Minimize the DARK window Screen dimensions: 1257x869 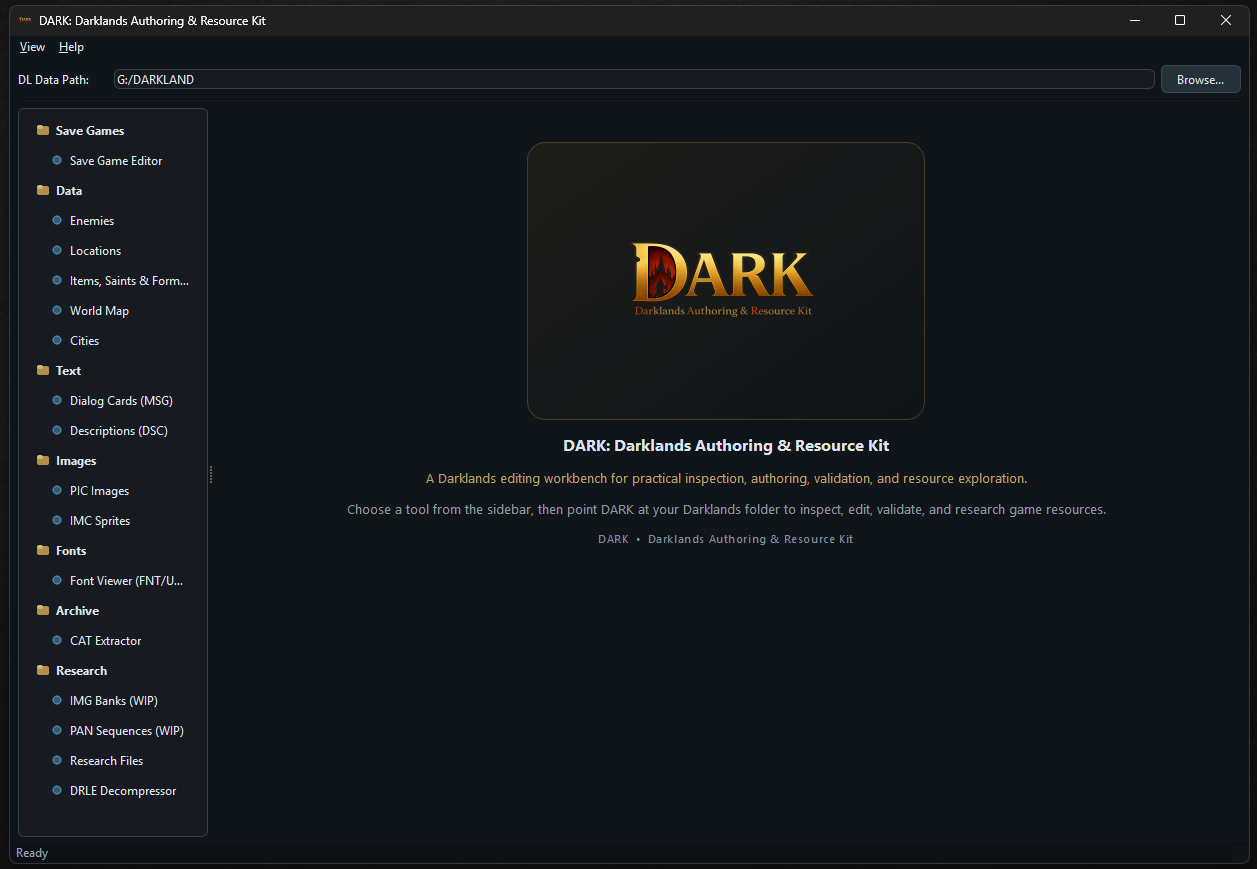1135,20
